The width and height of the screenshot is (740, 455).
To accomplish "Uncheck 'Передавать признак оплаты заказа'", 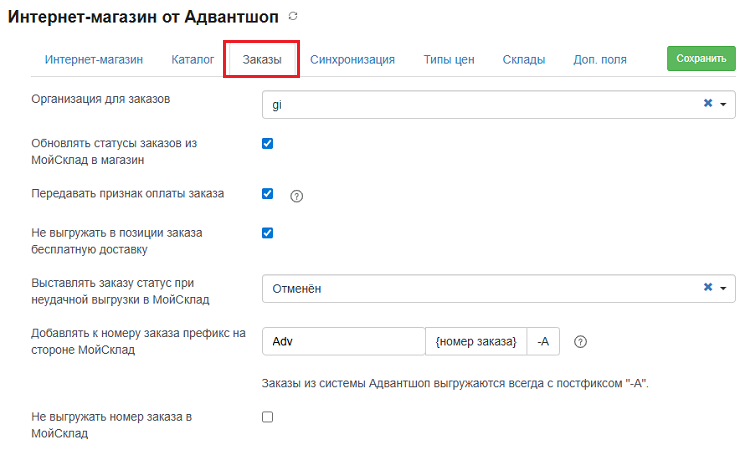I will pyautogui.click(x=268, y=194).
